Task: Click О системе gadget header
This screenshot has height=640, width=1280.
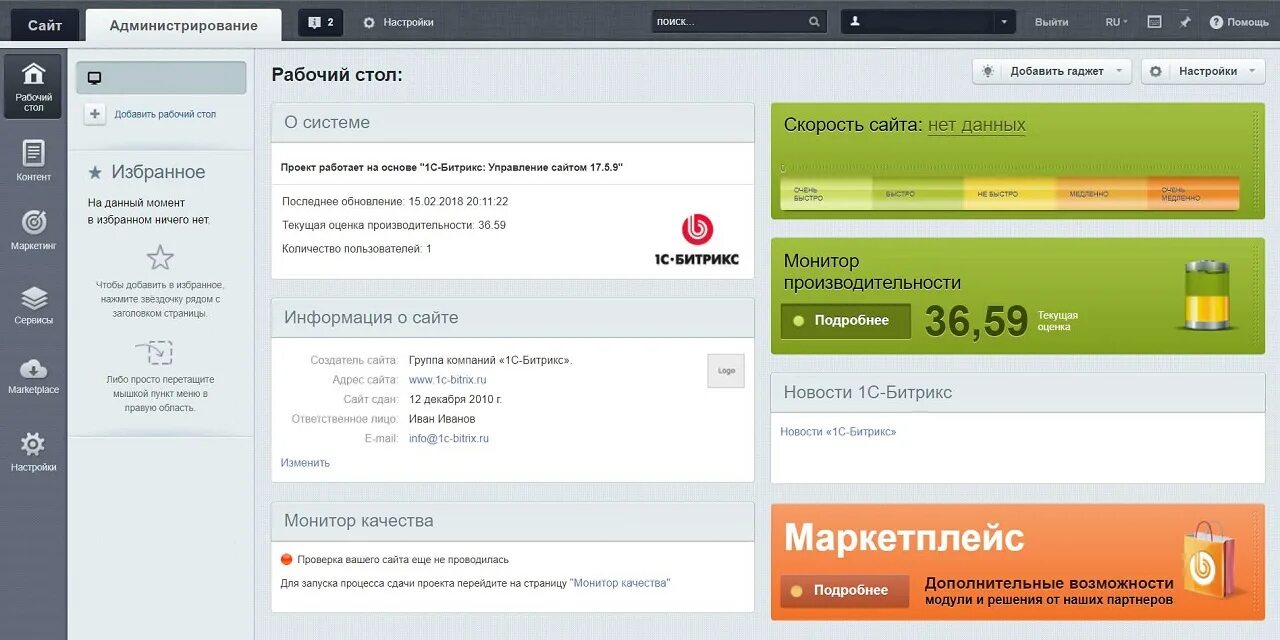Action: tap(512, 122)
